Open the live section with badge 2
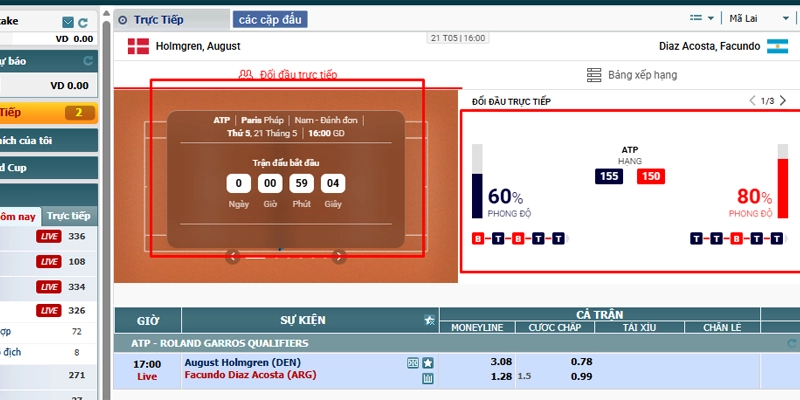The width and height of the screenshot is (800, 400). (48, 113)
